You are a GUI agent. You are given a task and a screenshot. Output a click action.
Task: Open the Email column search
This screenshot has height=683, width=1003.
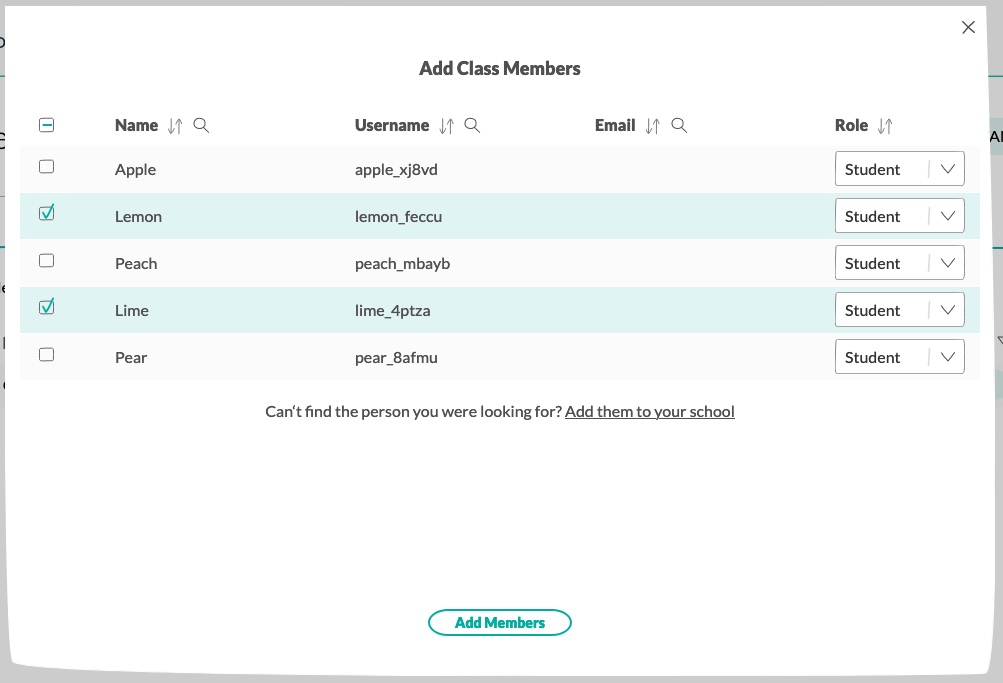[x=679, y=125]
